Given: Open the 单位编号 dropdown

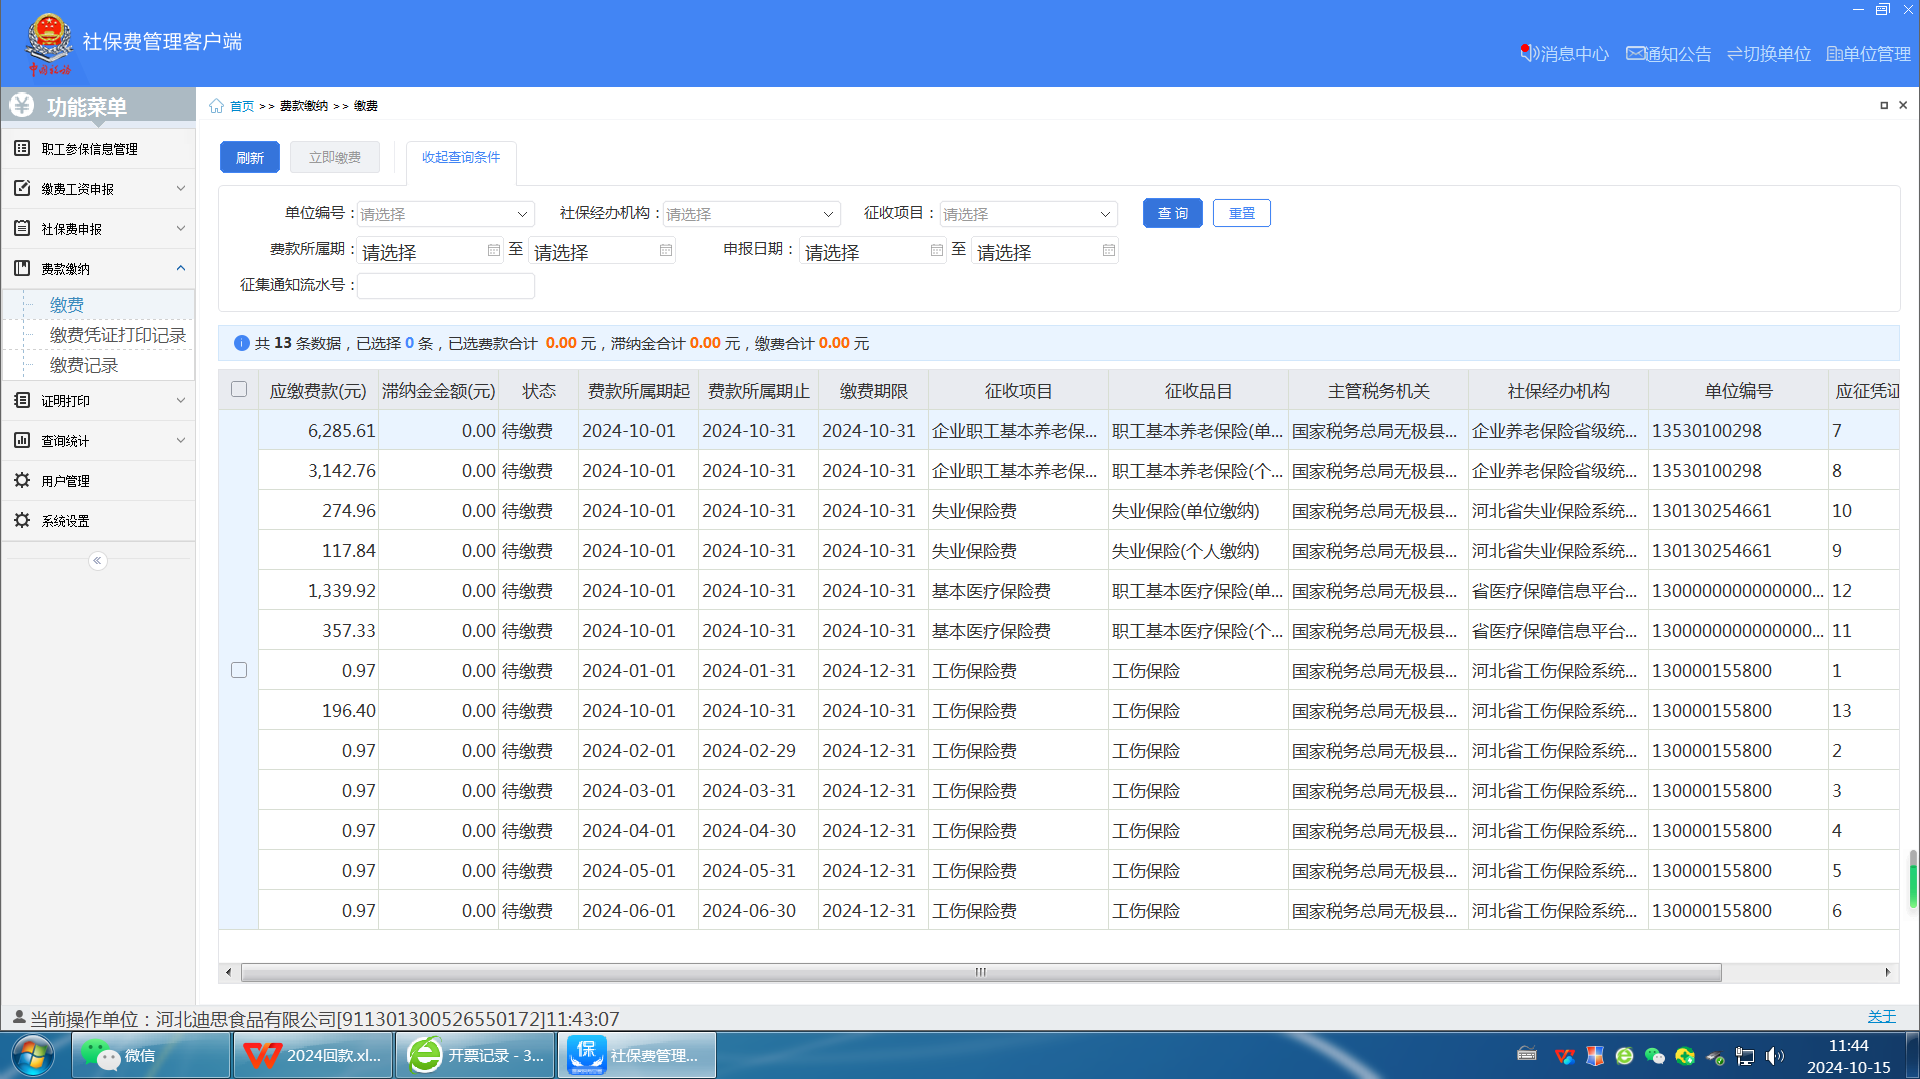Looking at the screenshot, I should pyautogui.click(x=446, y=214).
